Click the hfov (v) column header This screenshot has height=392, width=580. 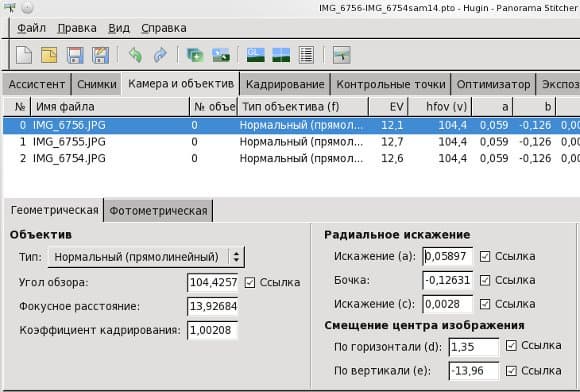440,107
